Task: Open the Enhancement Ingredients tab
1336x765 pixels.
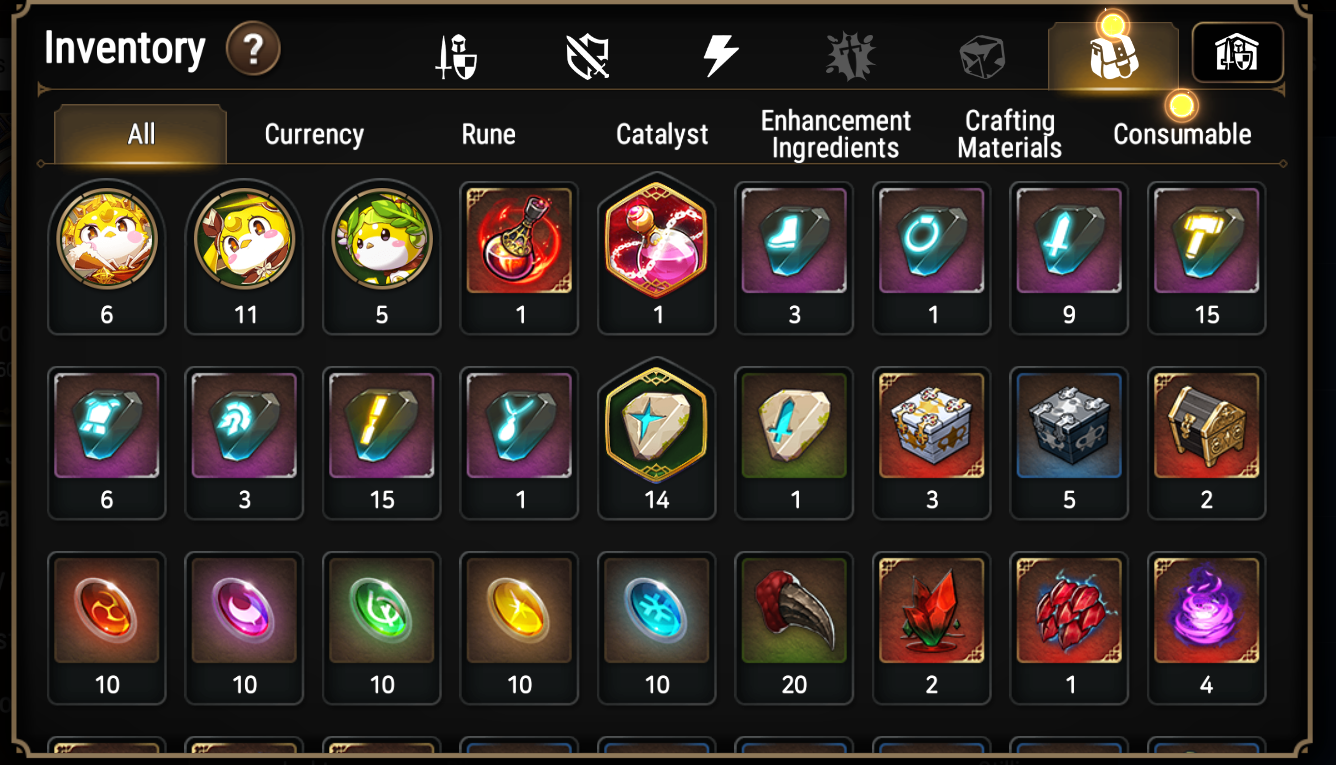Action: pyautogui.click(x=836, y=135)
